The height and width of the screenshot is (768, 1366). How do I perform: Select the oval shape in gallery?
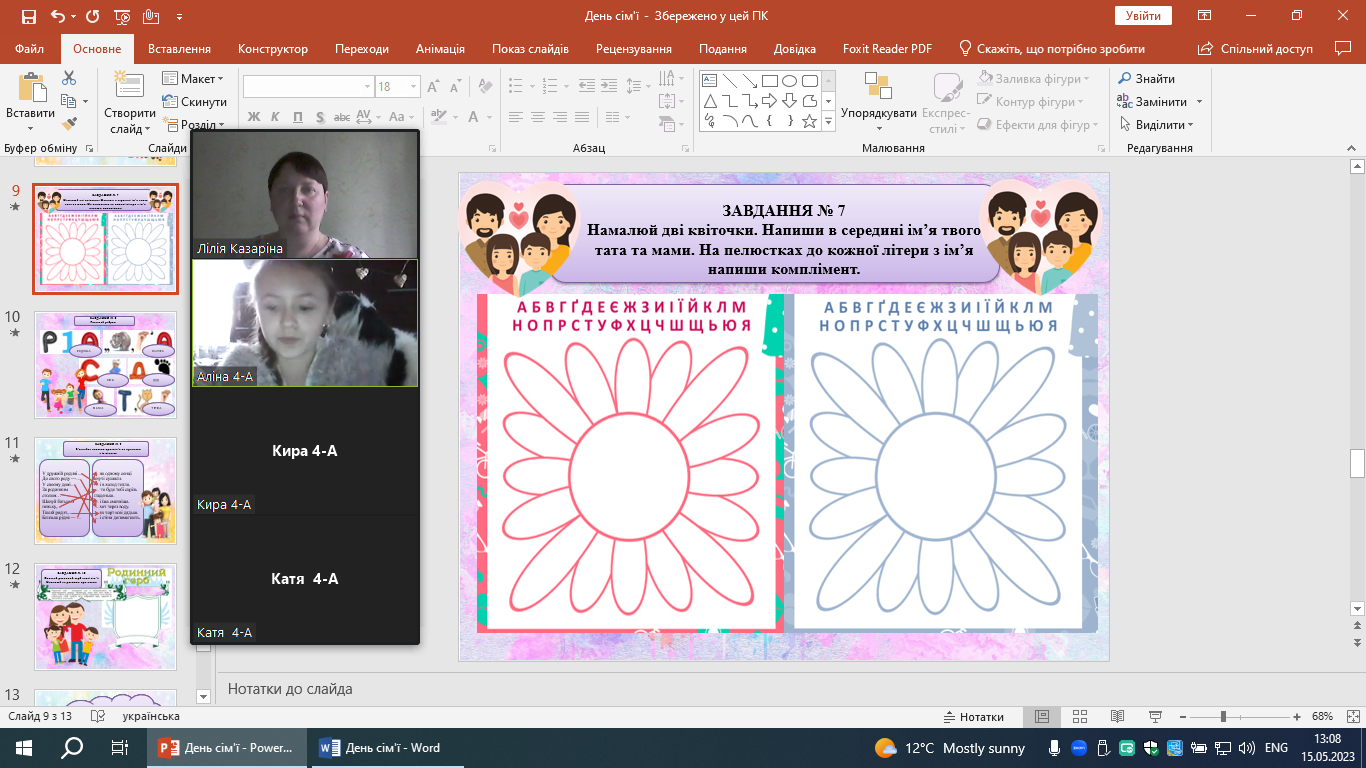point(789,81)
